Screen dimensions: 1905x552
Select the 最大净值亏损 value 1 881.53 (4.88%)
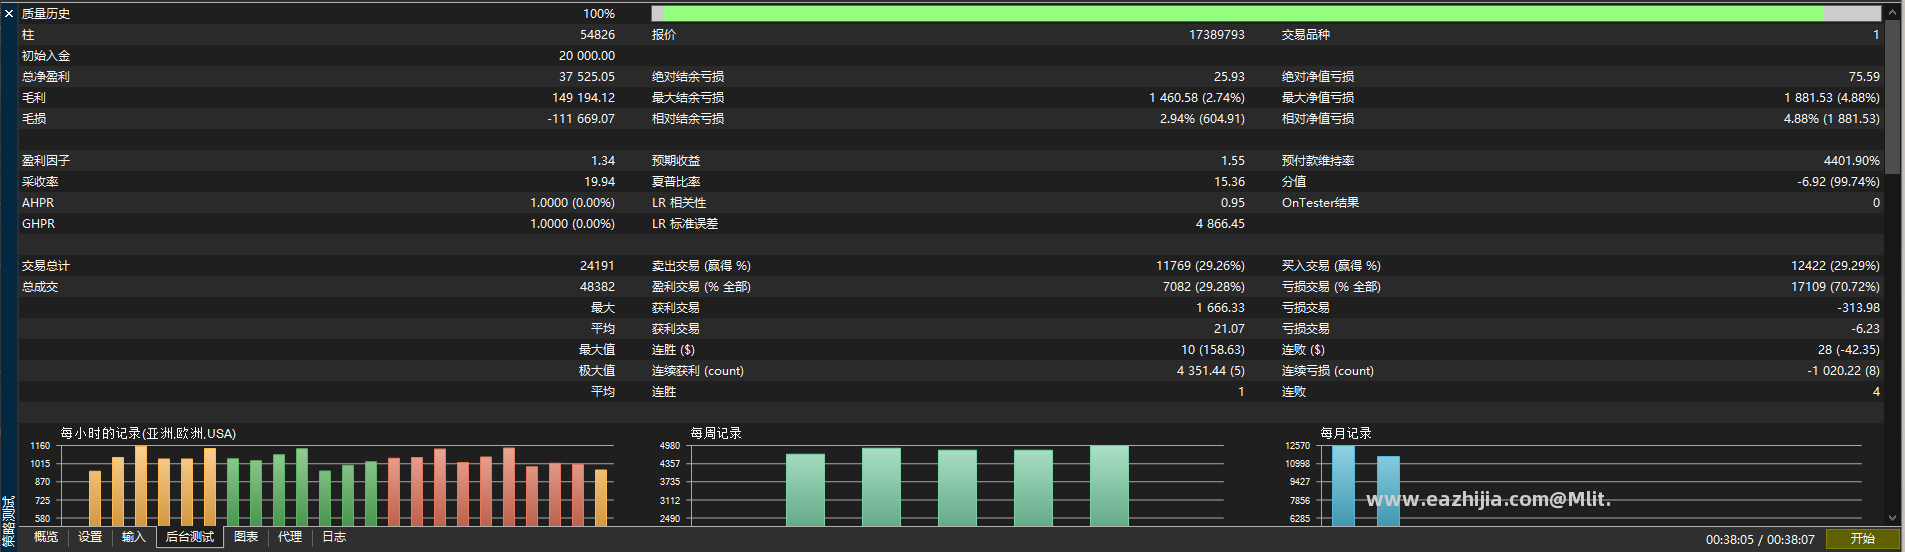1832,98
